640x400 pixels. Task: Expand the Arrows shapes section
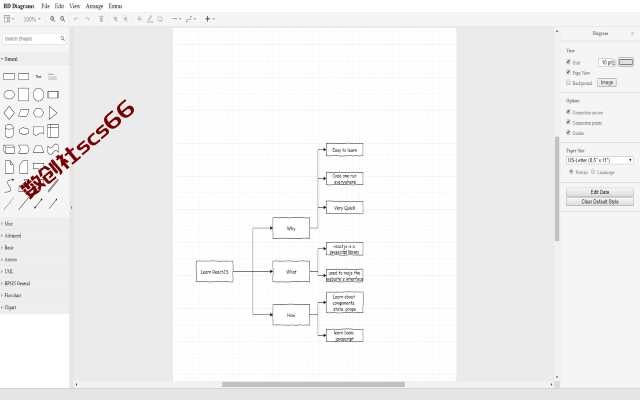click(34, 260)
